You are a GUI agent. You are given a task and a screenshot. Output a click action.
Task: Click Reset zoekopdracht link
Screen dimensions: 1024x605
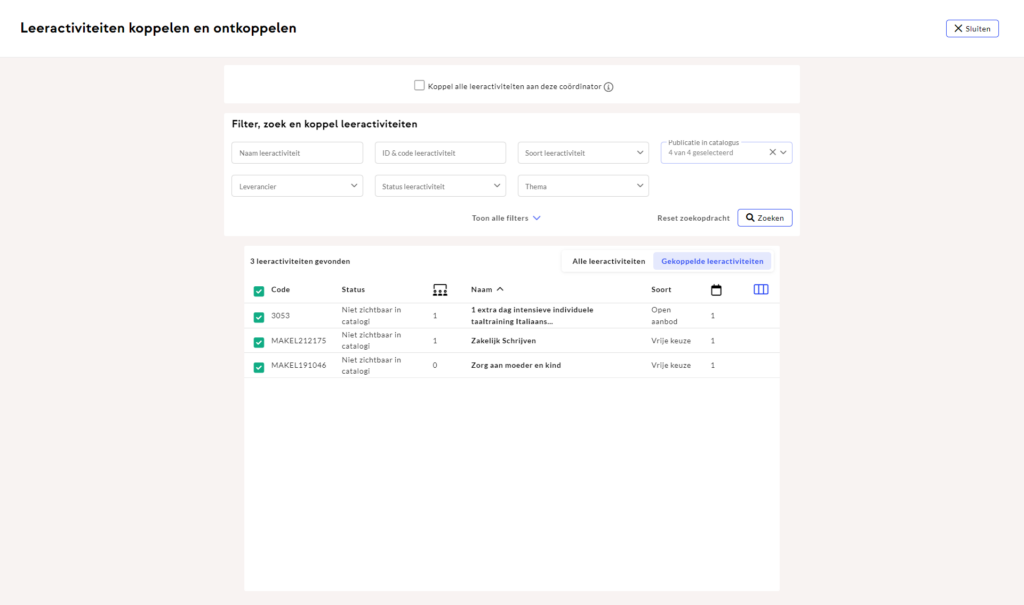coord(693,218)
